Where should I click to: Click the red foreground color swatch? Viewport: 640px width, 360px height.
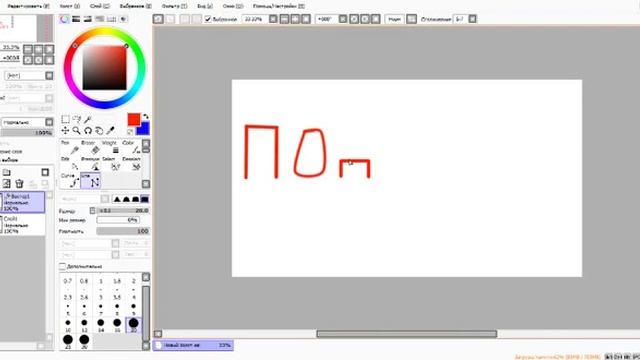coord(134,120)
